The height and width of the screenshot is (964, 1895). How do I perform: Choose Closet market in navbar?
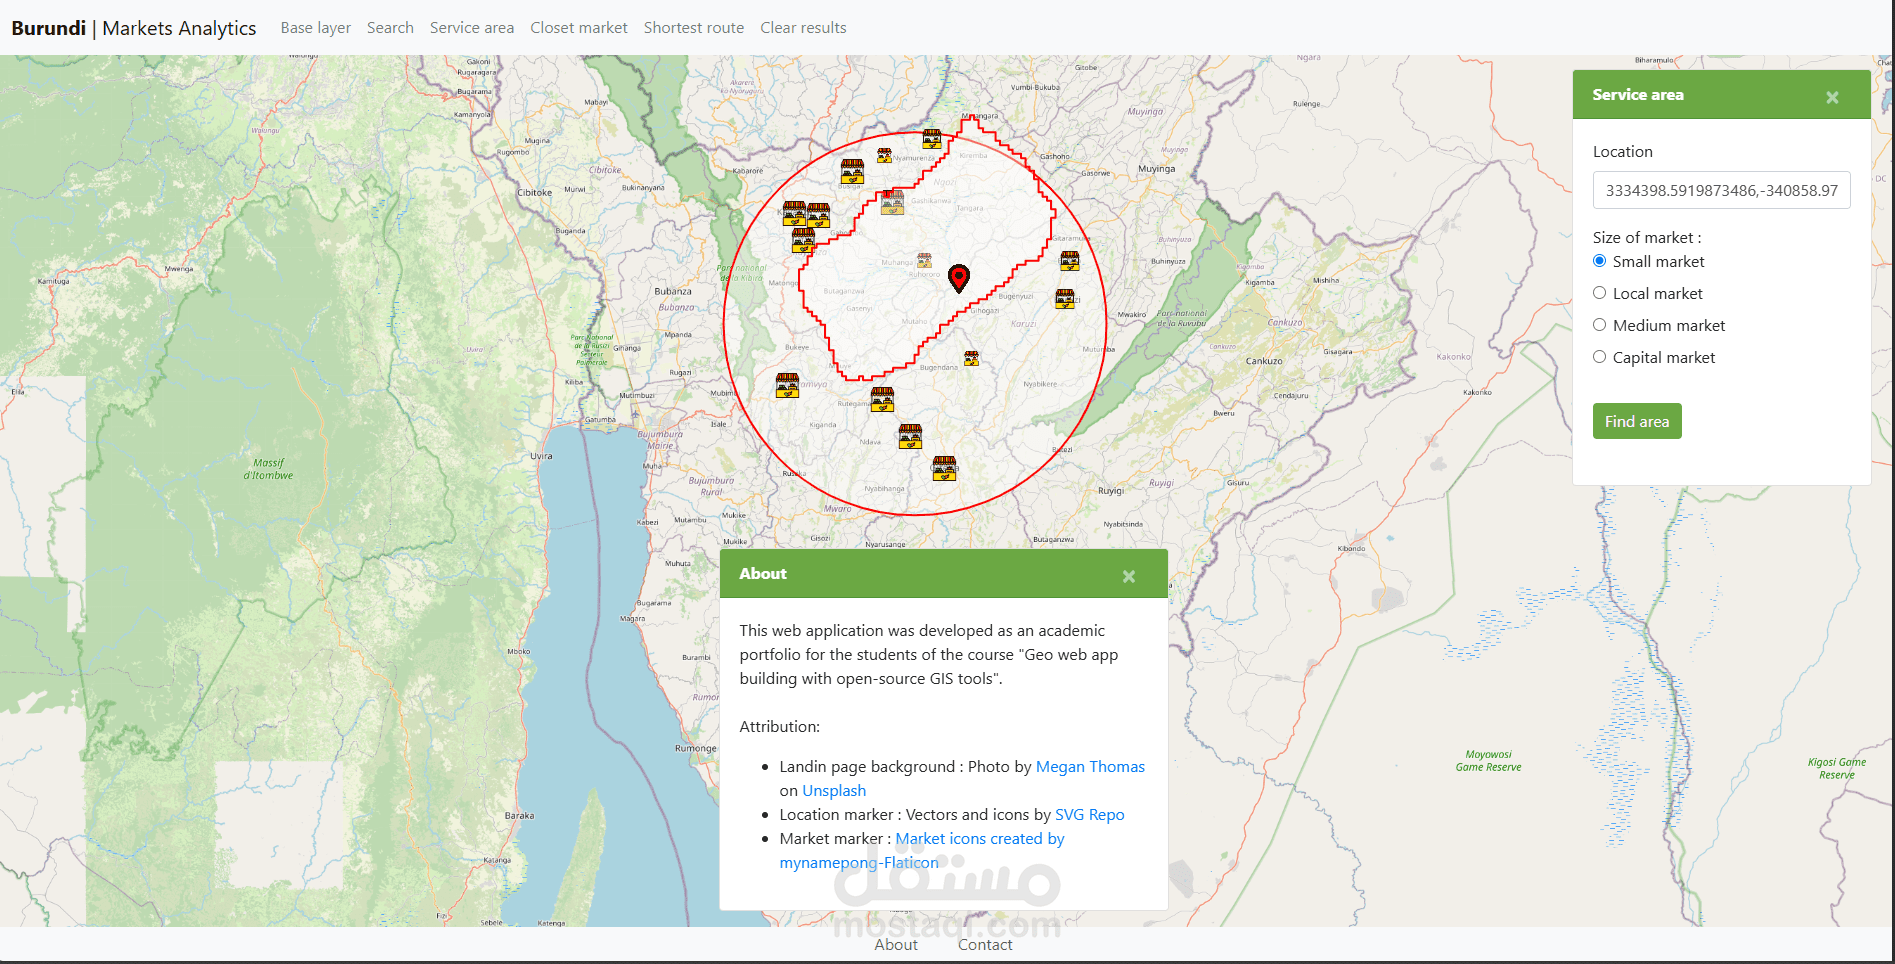tap(579, 28)
